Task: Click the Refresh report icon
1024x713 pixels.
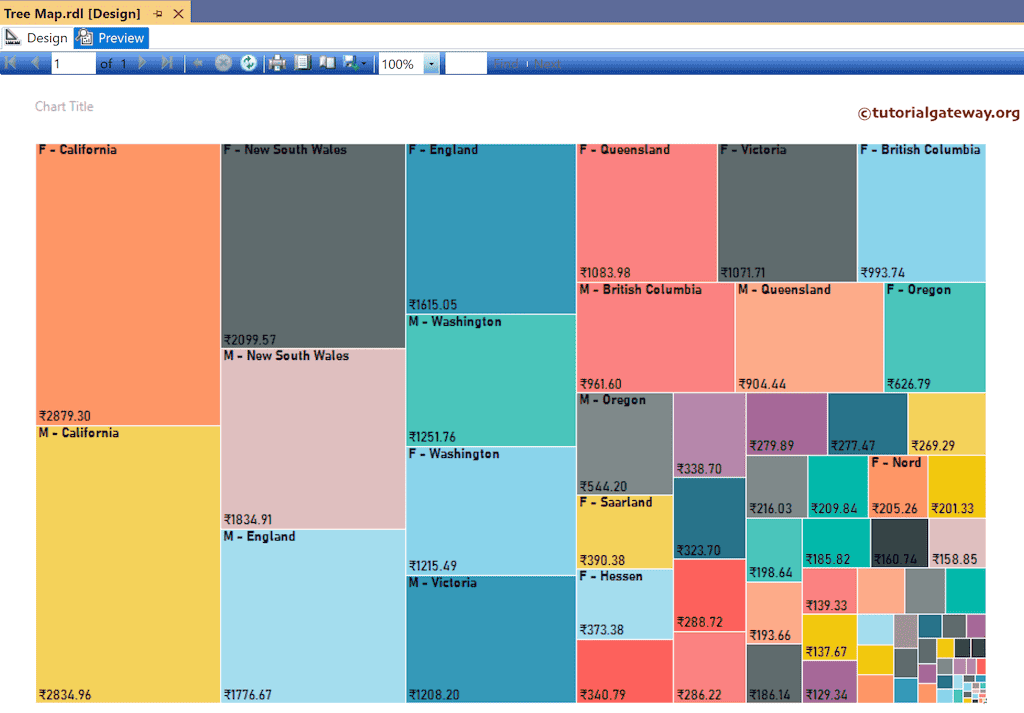Action: pyautogui.click(x=248, y=63)
